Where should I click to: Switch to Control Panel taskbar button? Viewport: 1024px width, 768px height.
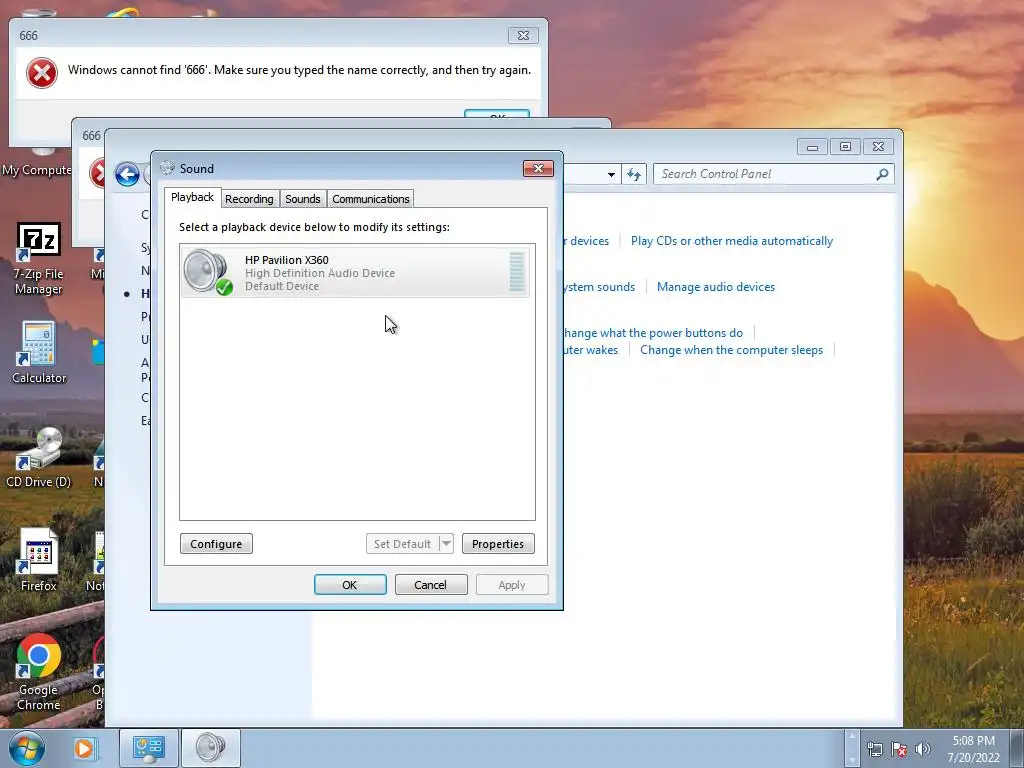pos(148,748)
